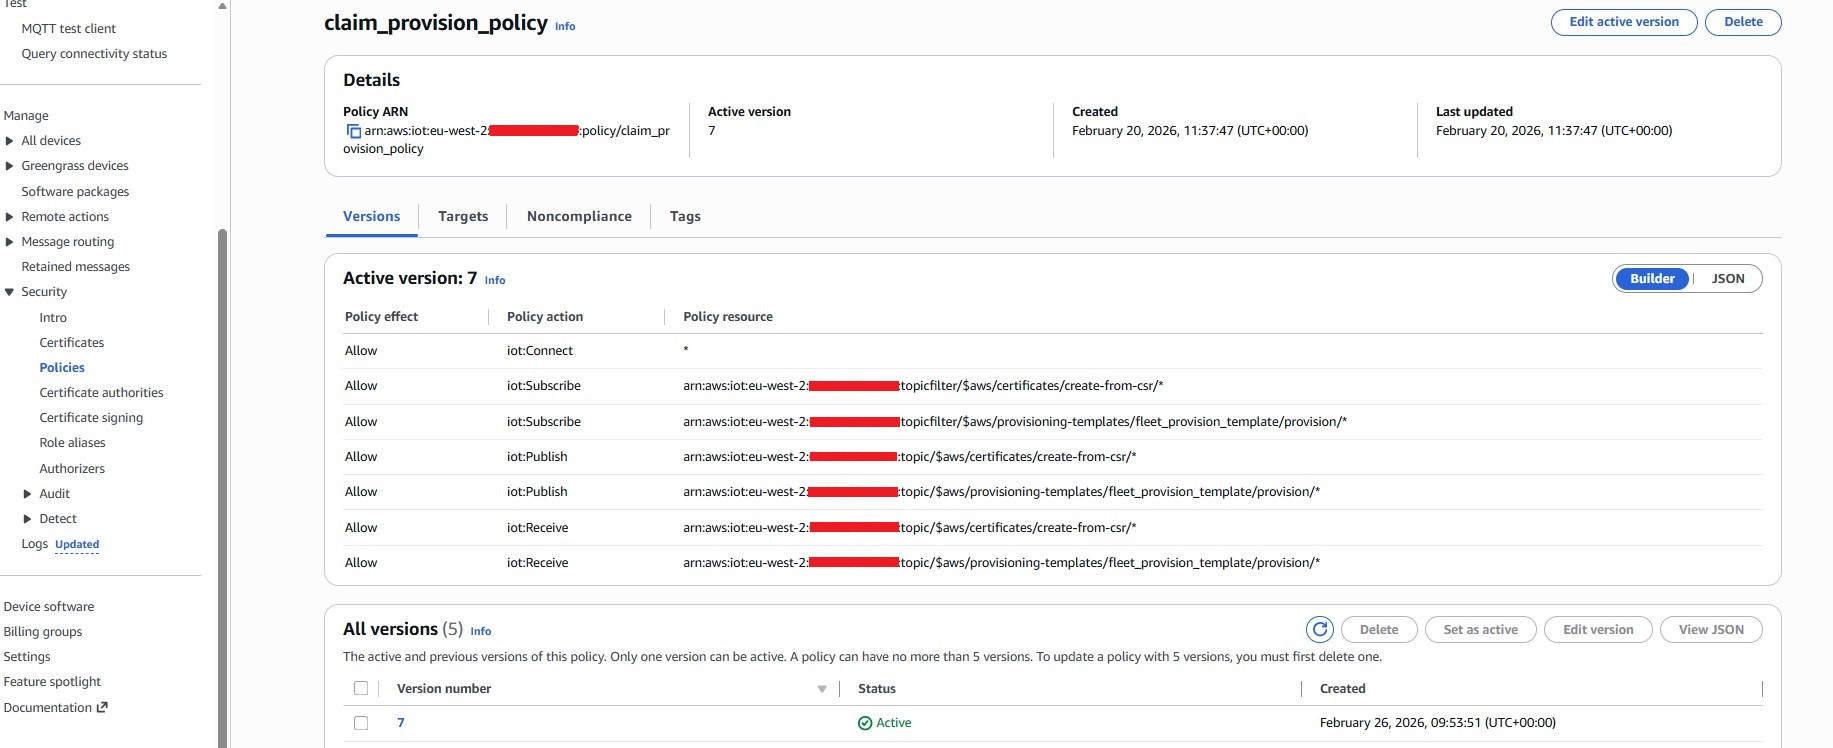Select checkbox for version 7 row

361,723
